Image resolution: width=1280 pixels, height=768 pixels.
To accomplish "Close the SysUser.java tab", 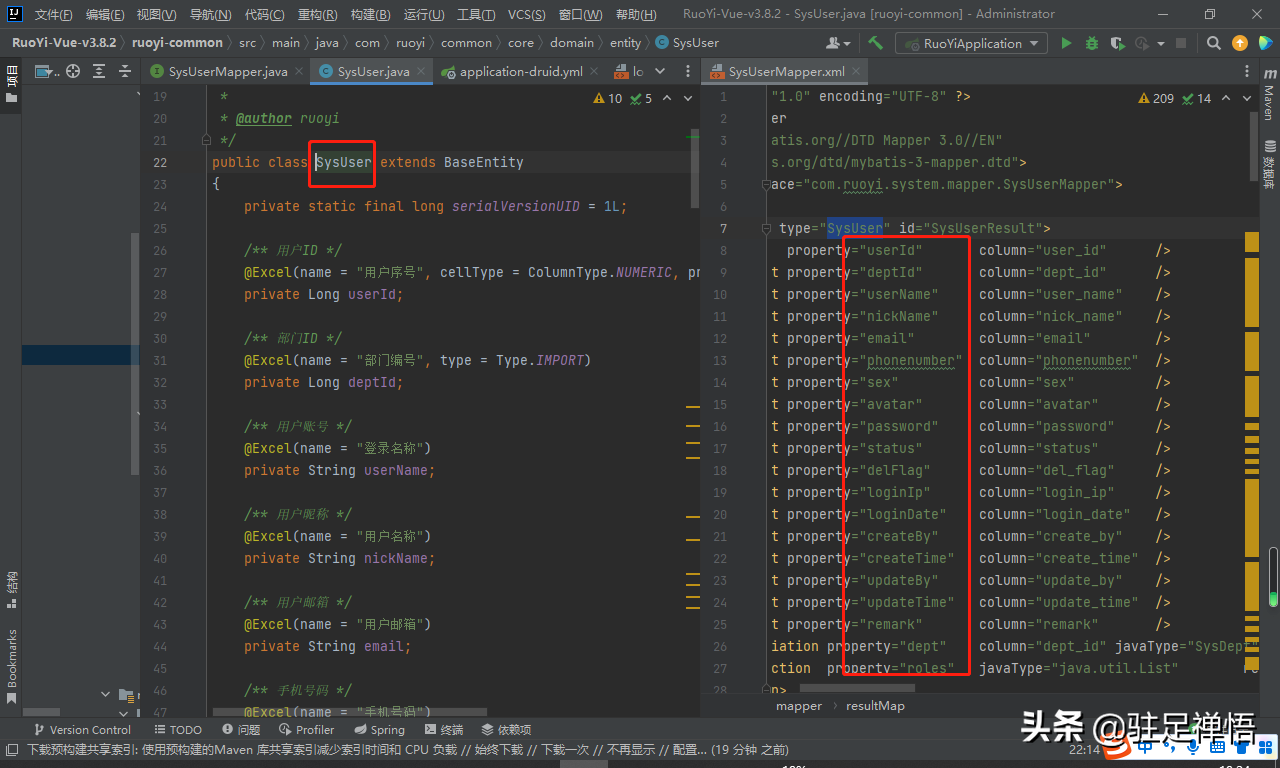I will click(x=421, y=72).
